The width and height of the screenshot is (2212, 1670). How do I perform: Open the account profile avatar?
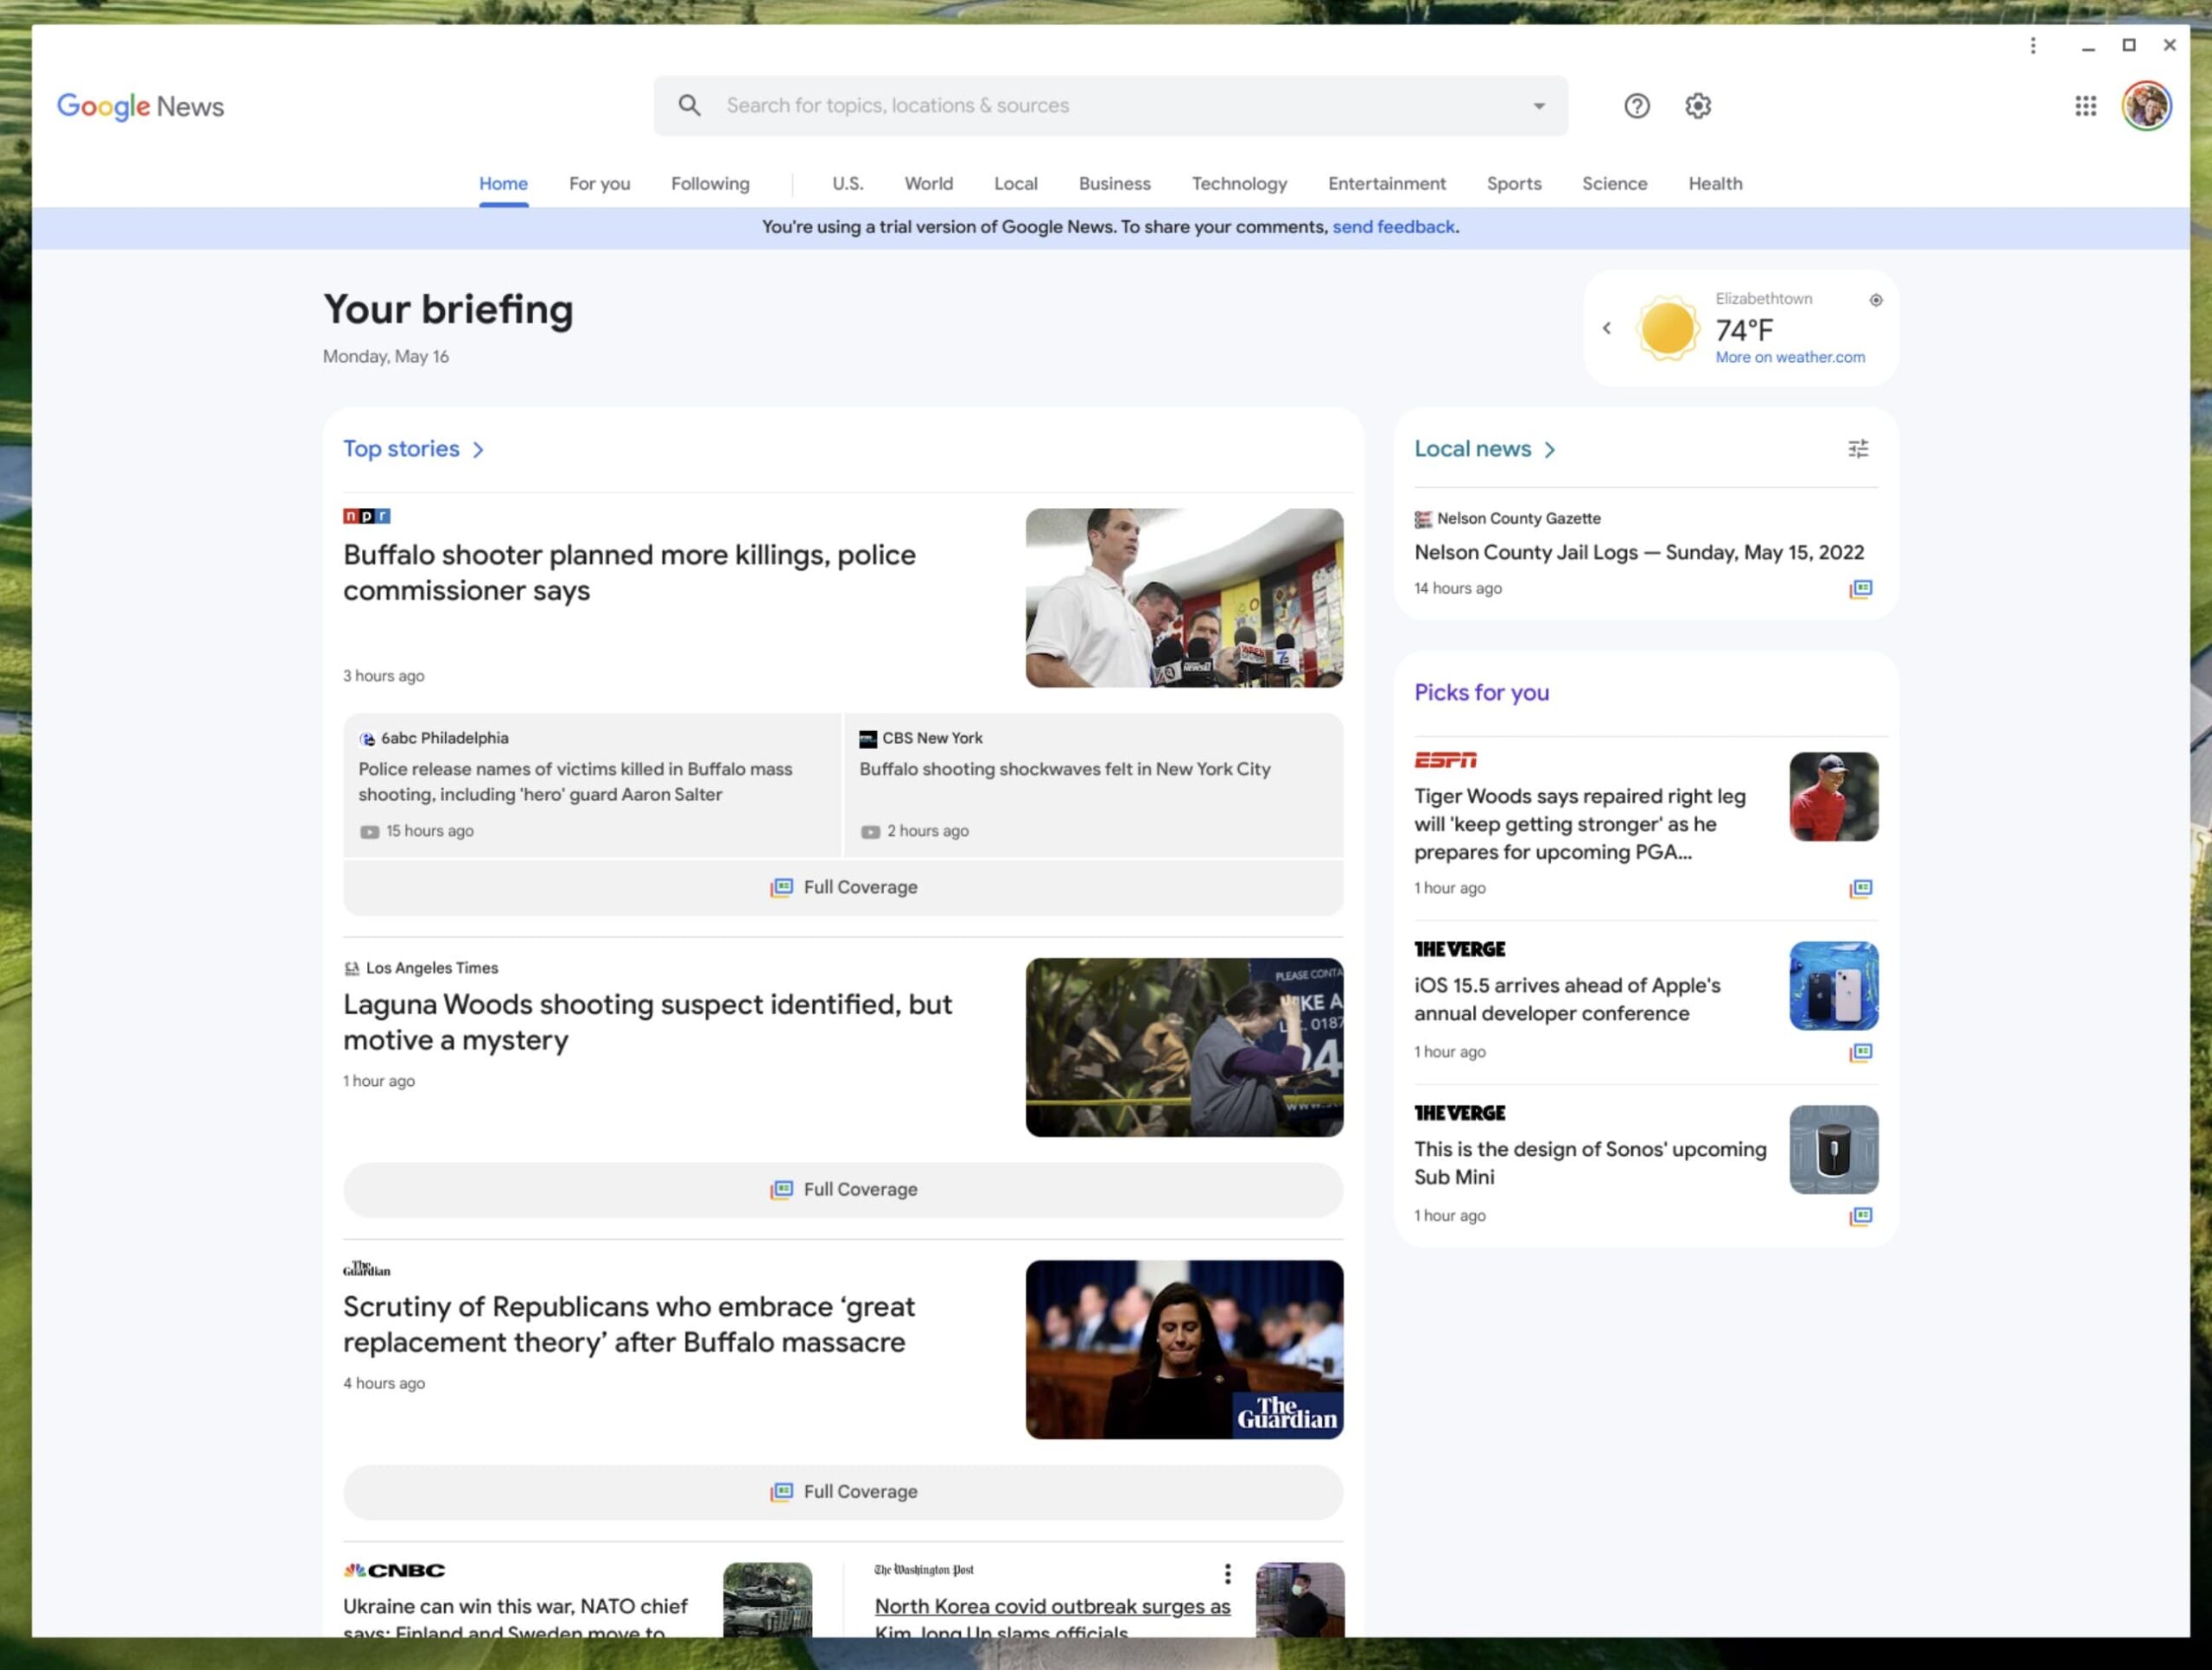click(x=2146, y=105)
